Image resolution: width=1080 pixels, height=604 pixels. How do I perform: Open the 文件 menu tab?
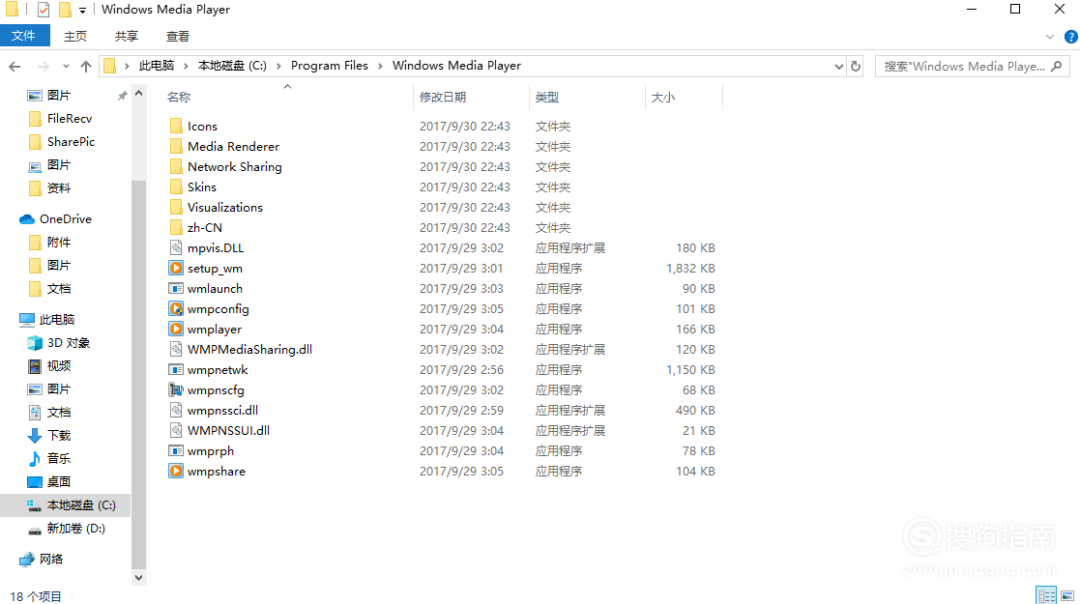coord(24,36)
